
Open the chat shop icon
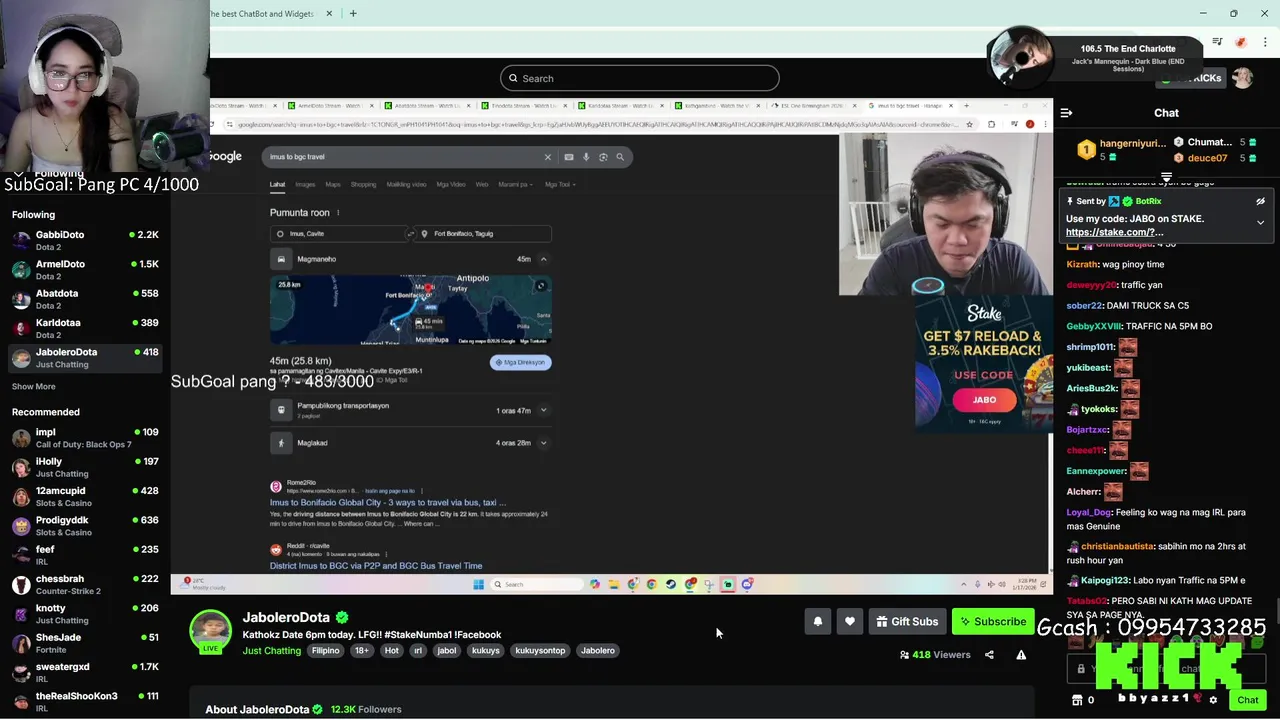pyautogui.click(x=1077, y=700)
